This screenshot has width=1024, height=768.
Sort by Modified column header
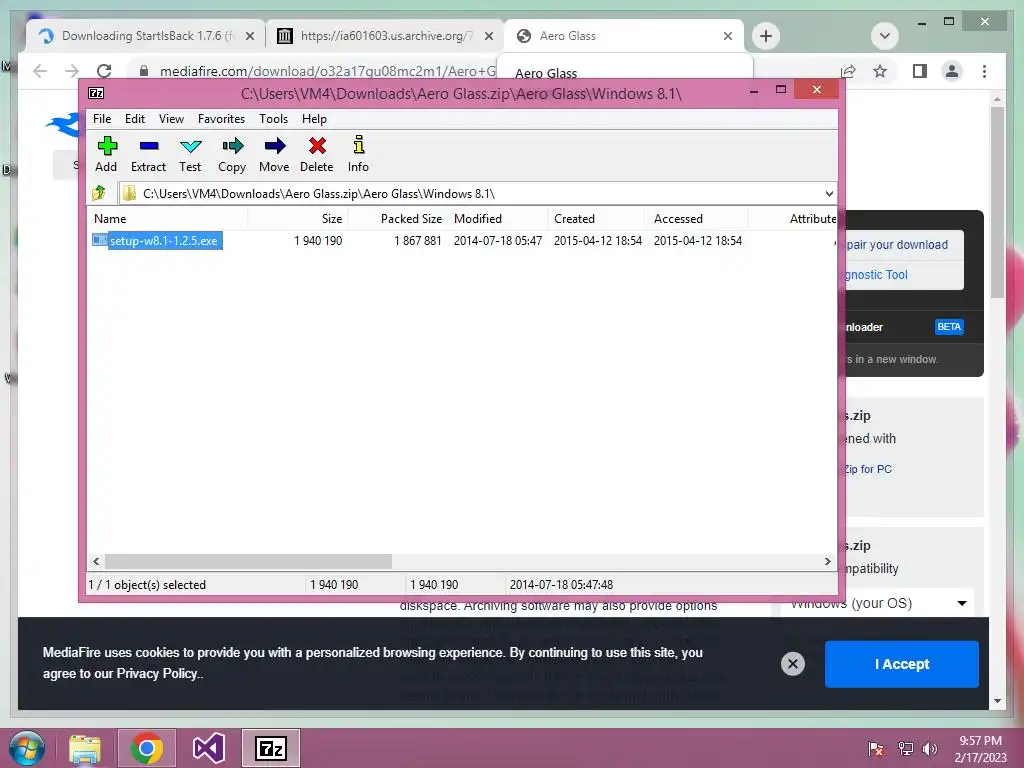click(x=498, y=219)
